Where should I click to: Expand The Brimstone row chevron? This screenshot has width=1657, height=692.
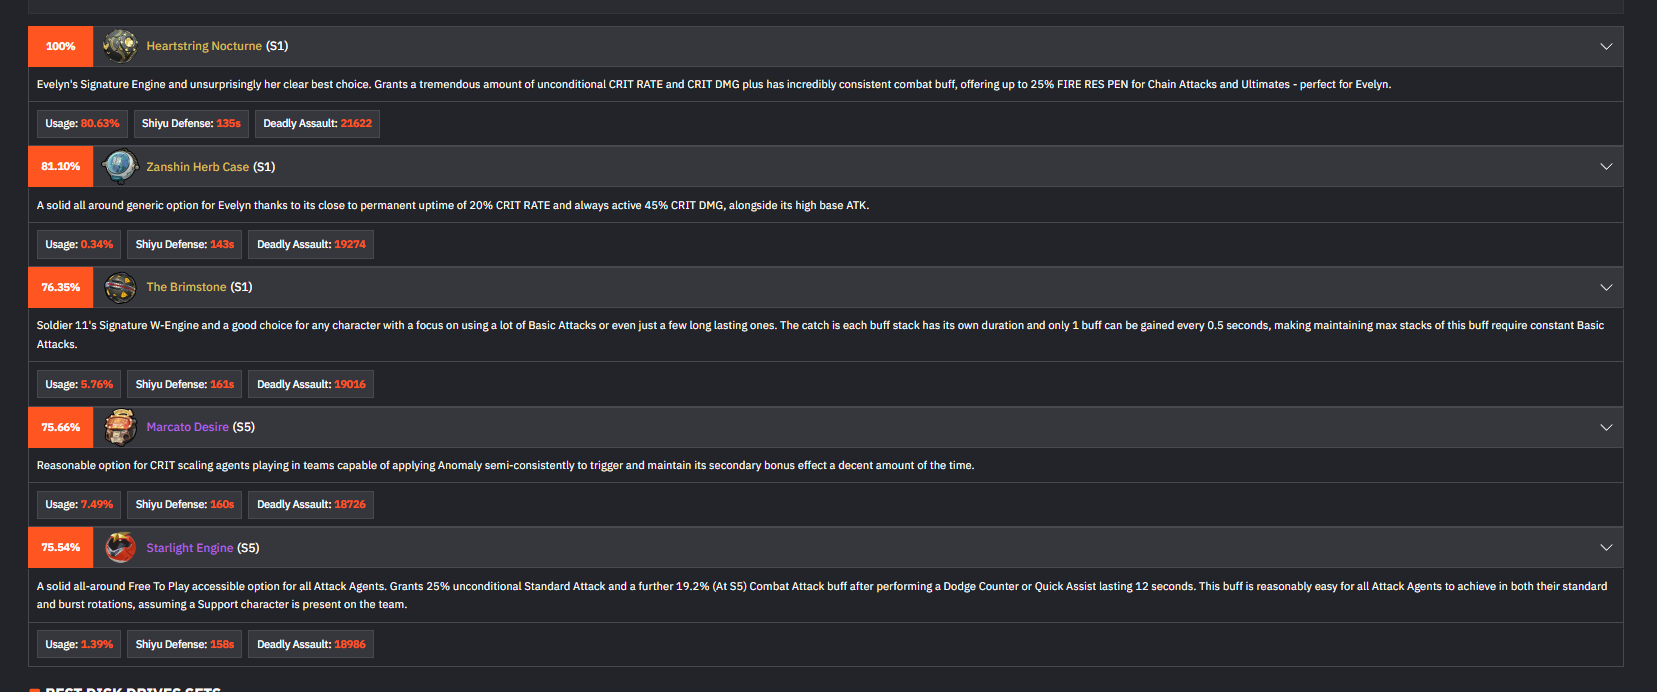[1606, 287]
